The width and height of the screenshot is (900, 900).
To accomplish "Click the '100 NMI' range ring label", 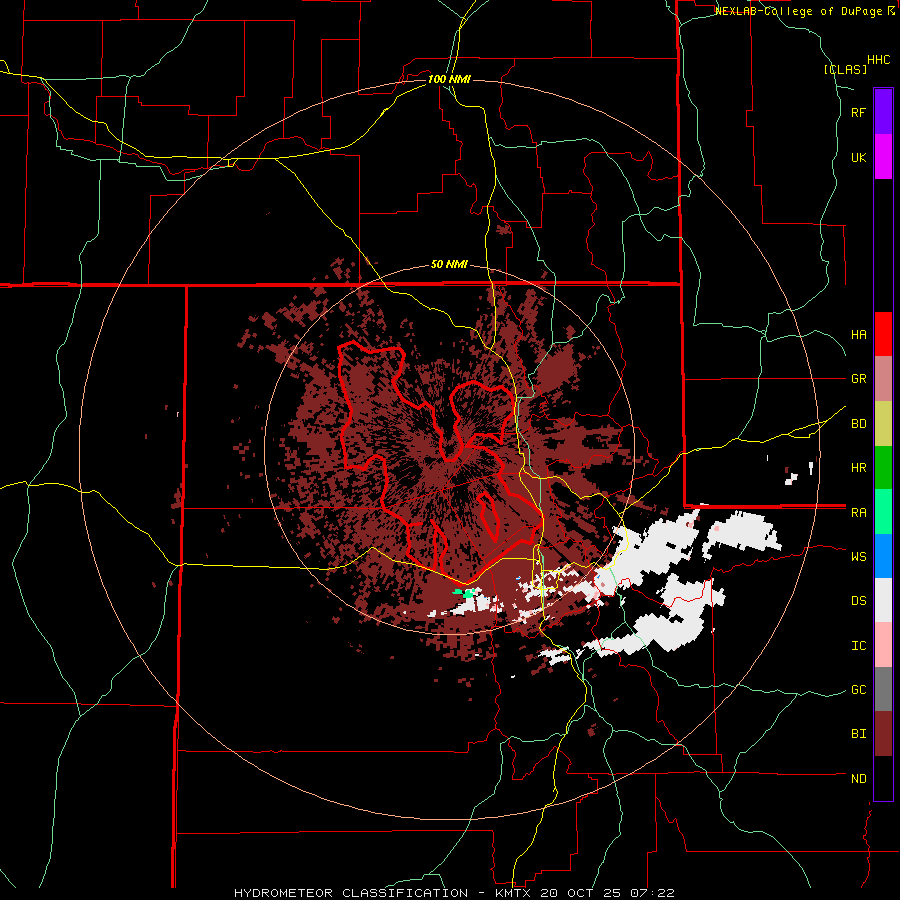I will point(449,79).
